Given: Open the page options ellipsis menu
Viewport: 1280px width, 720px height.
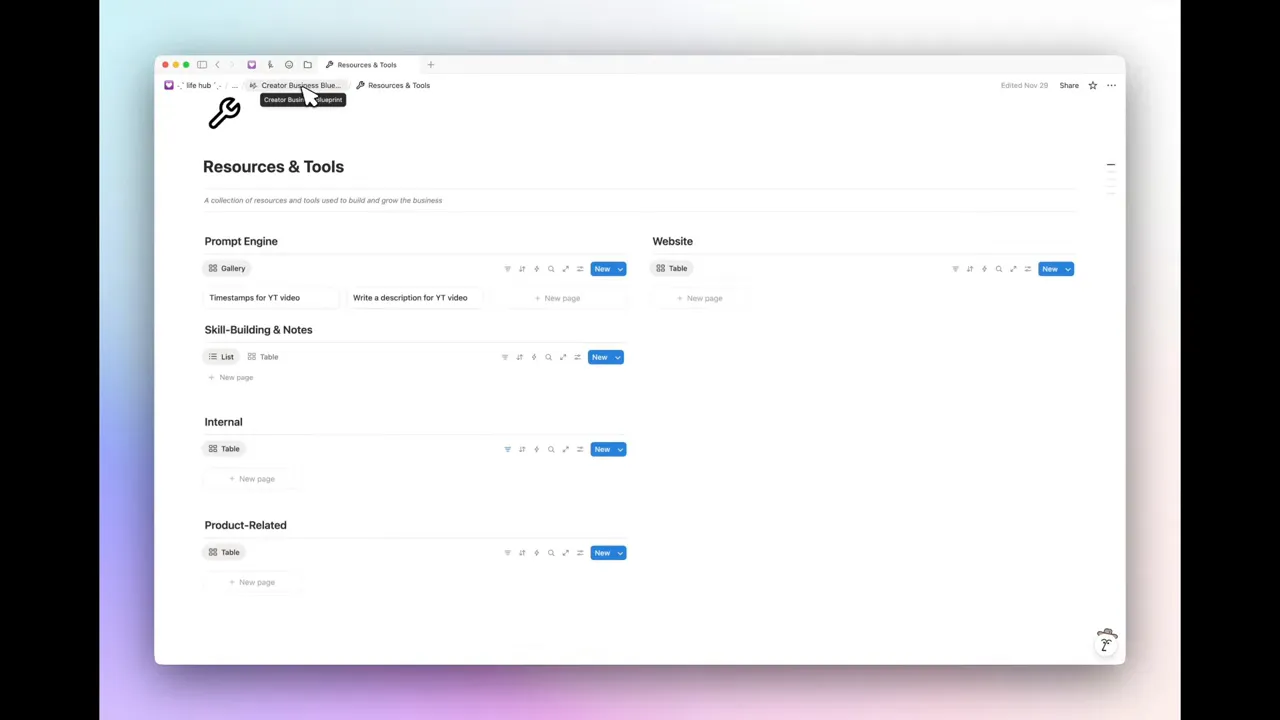Looking at the screenshot, I should tap(1110, 85).
